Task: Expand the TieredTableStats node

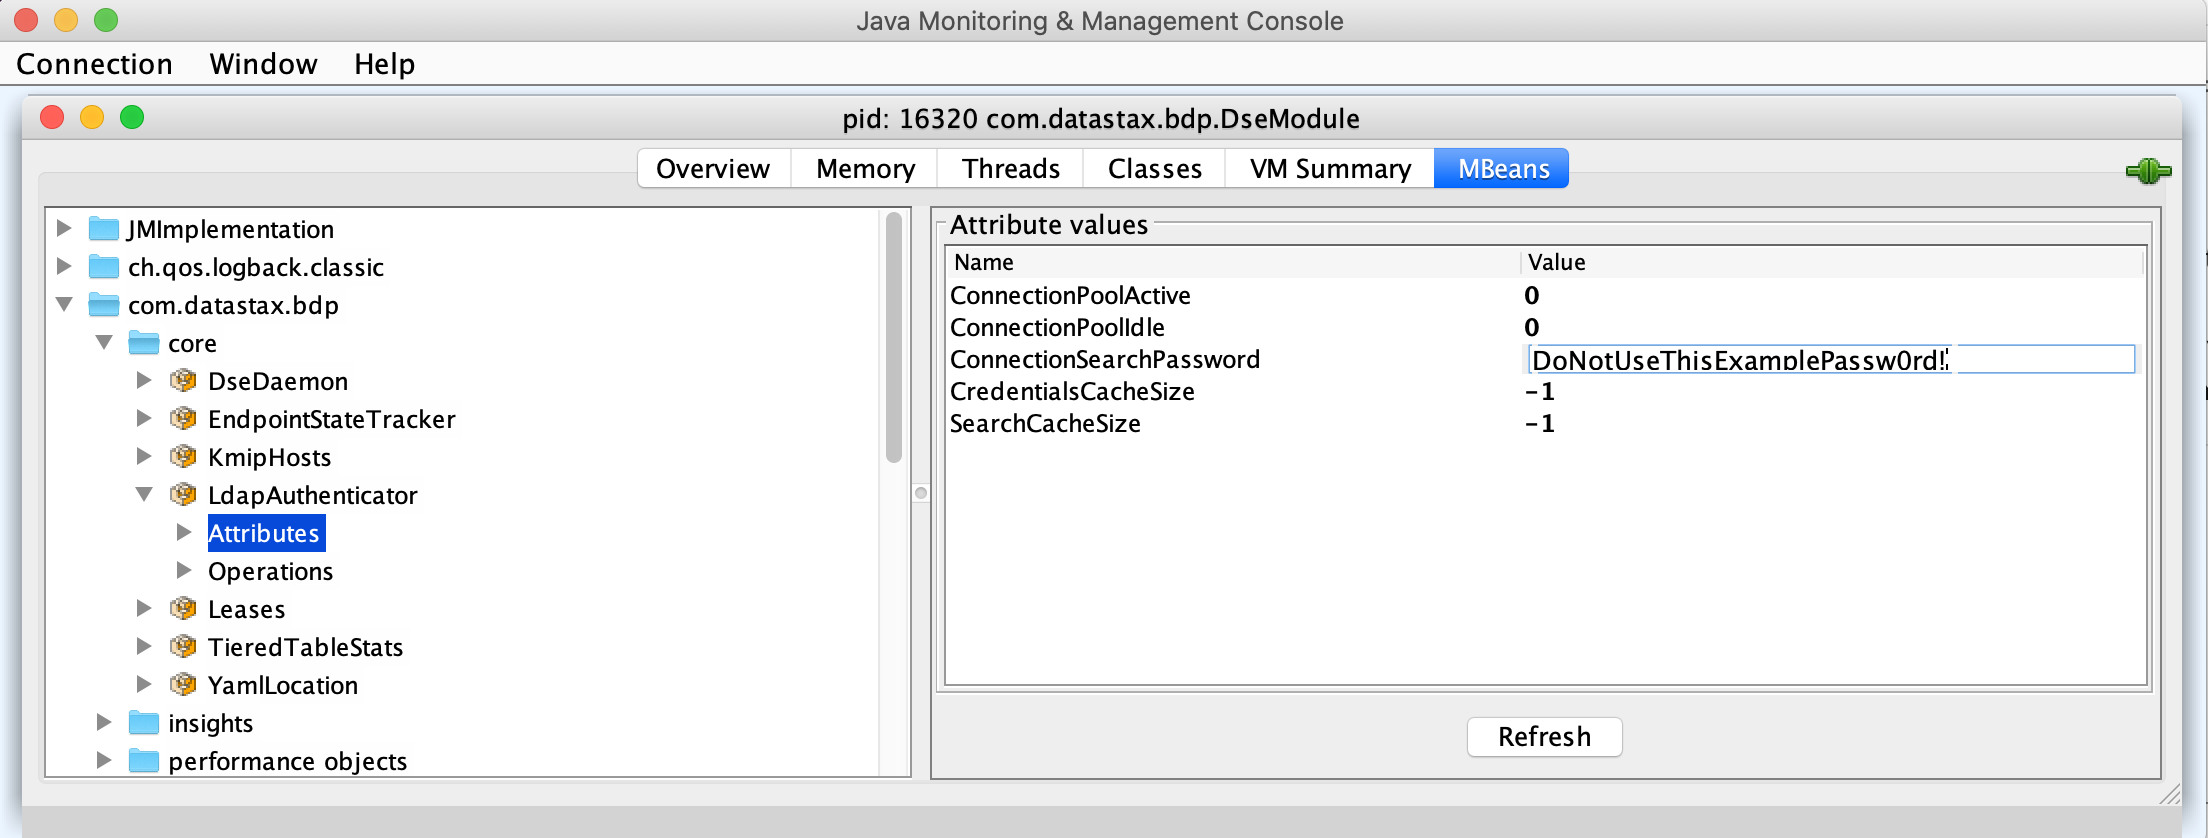Action: [x=144, y=646]
